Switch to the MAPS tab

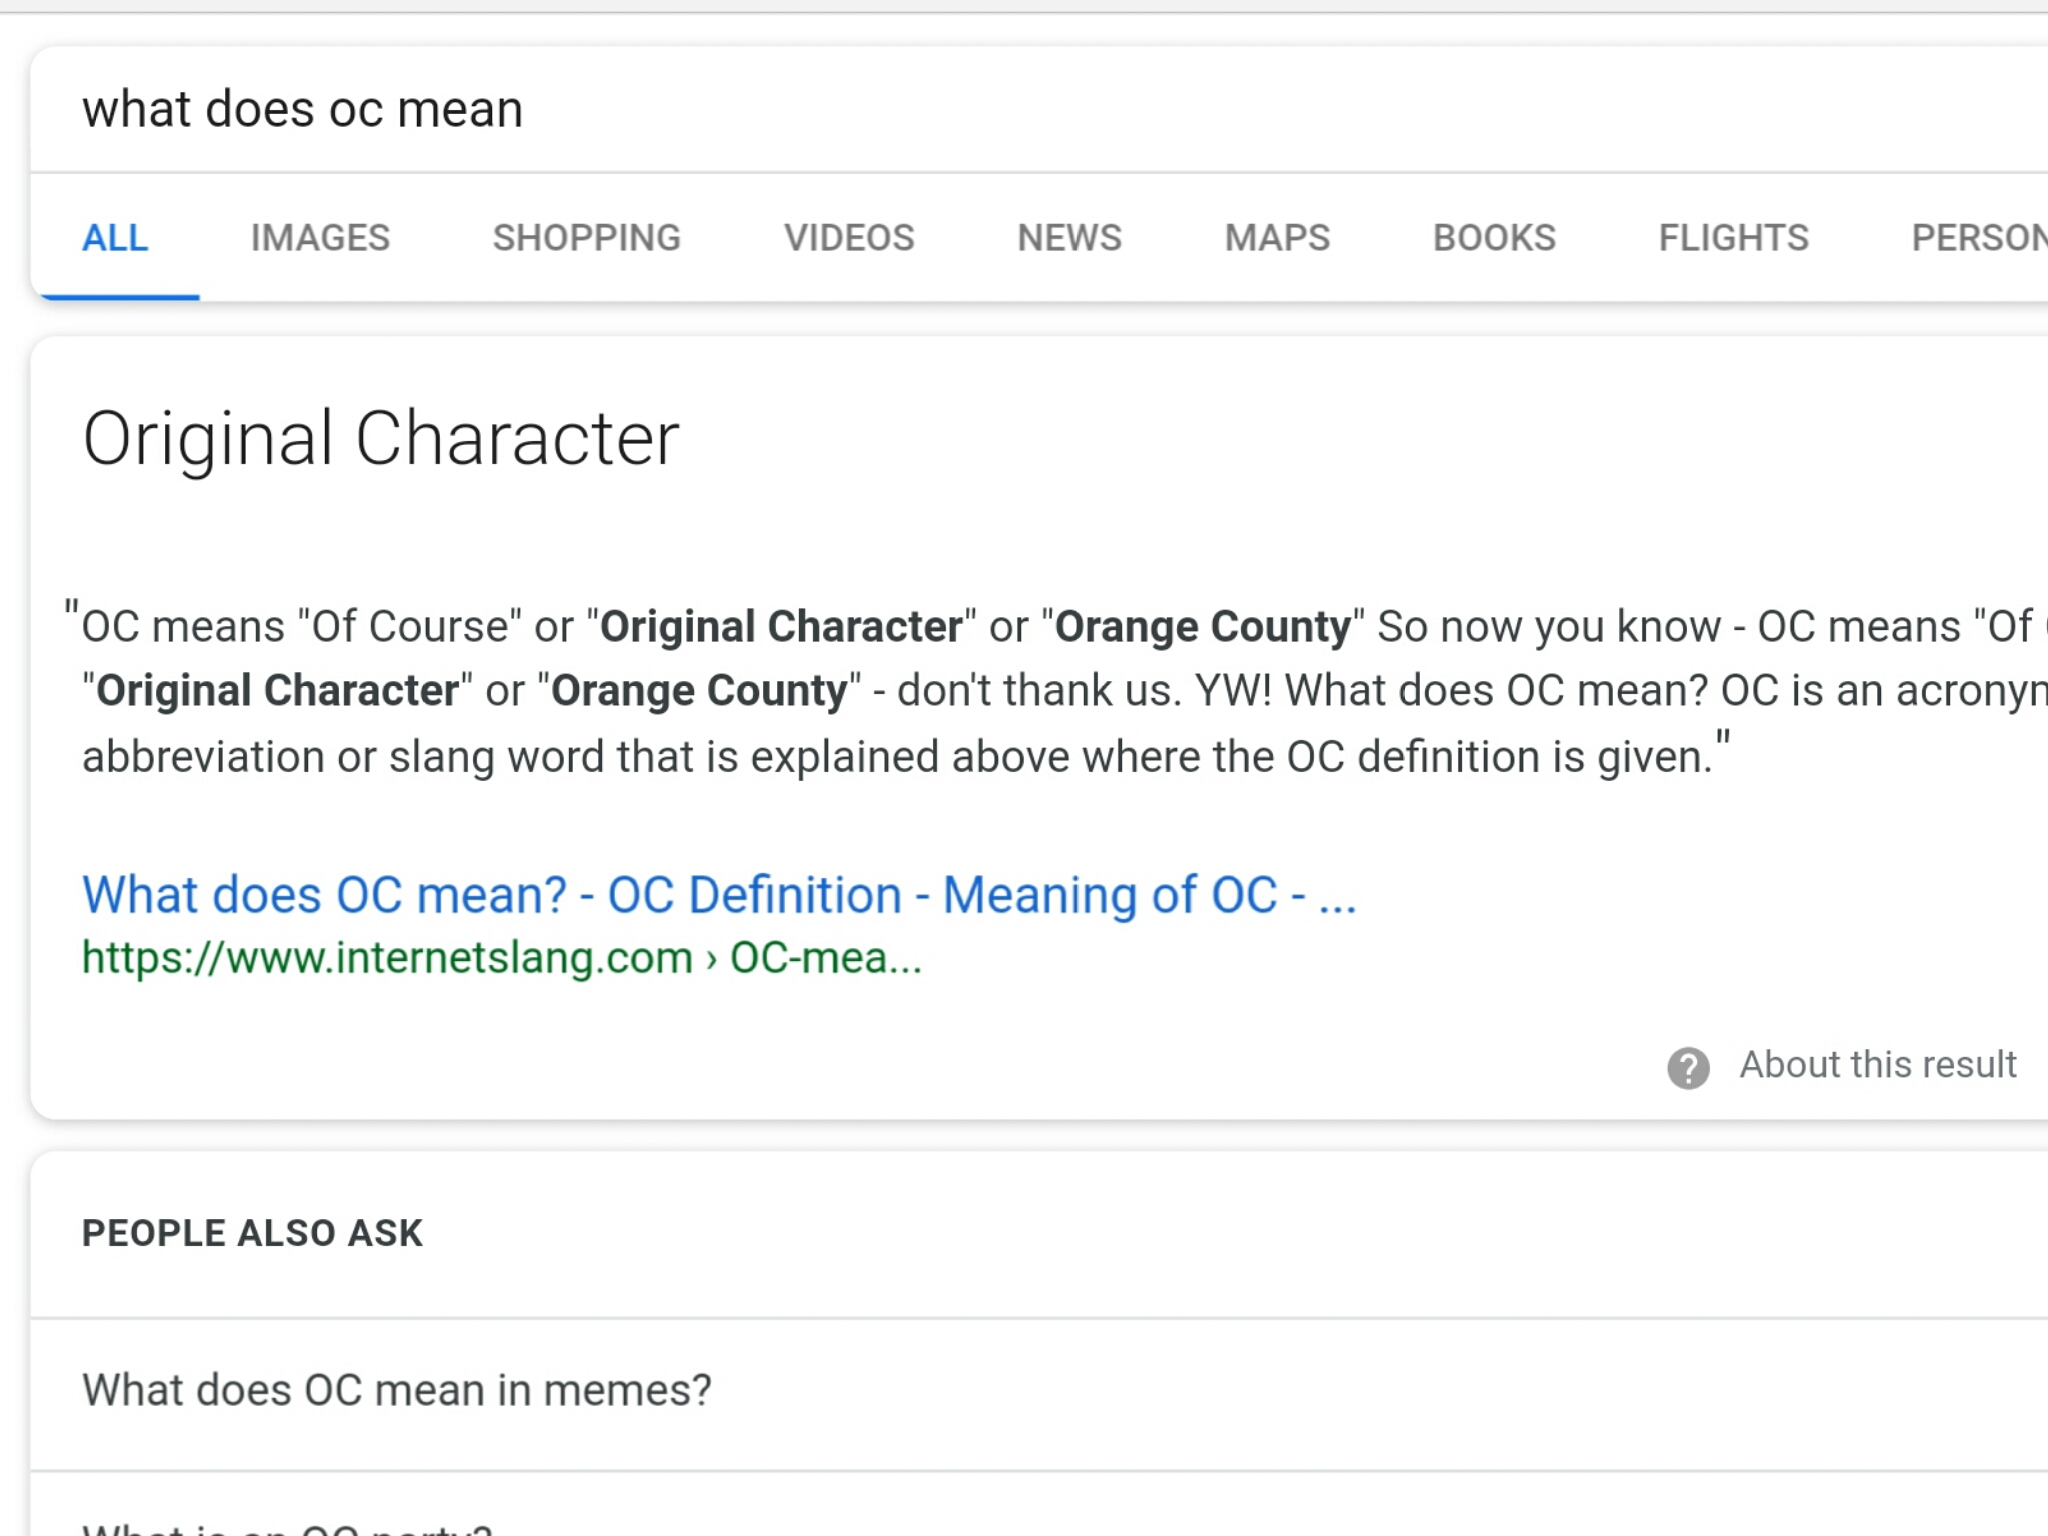1277,238
